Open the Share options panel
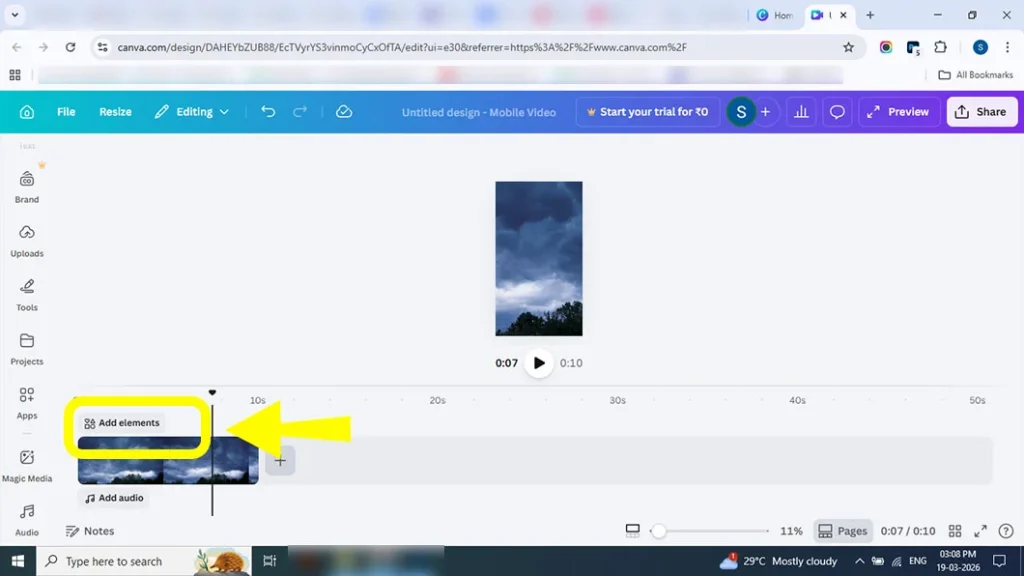1024x576 pixels. tap(981, 112)
